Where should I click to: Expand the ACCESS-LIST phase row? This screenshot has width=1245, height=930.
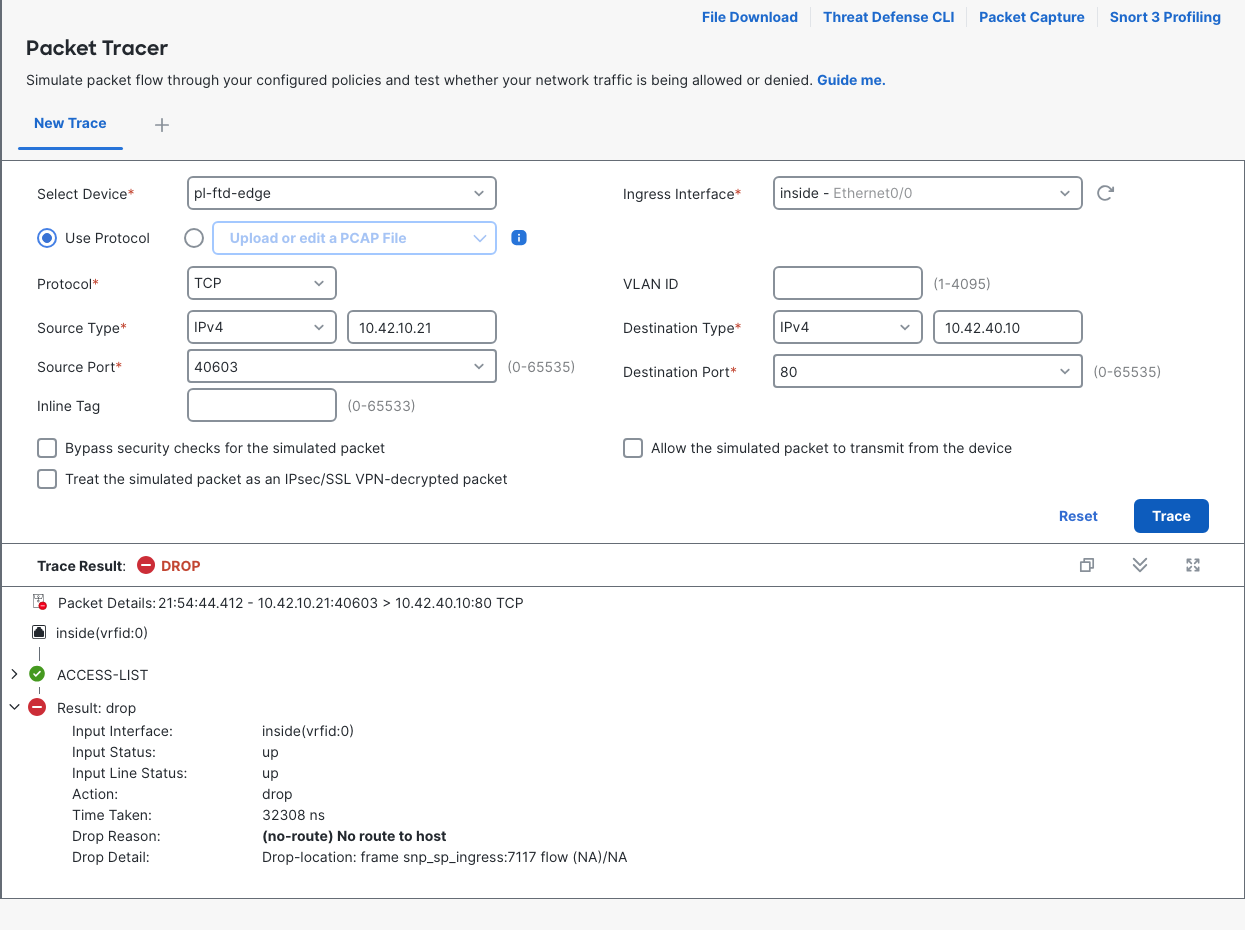14,674
